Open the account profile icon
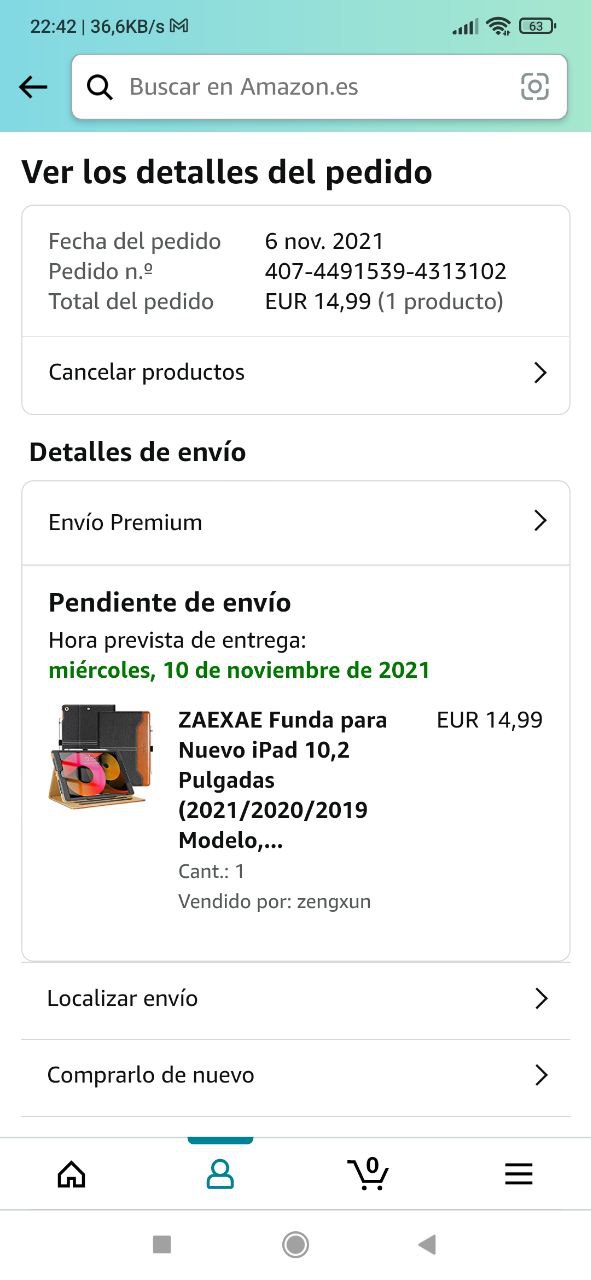Viewport: 591px width, 1280px height. 220,1174
